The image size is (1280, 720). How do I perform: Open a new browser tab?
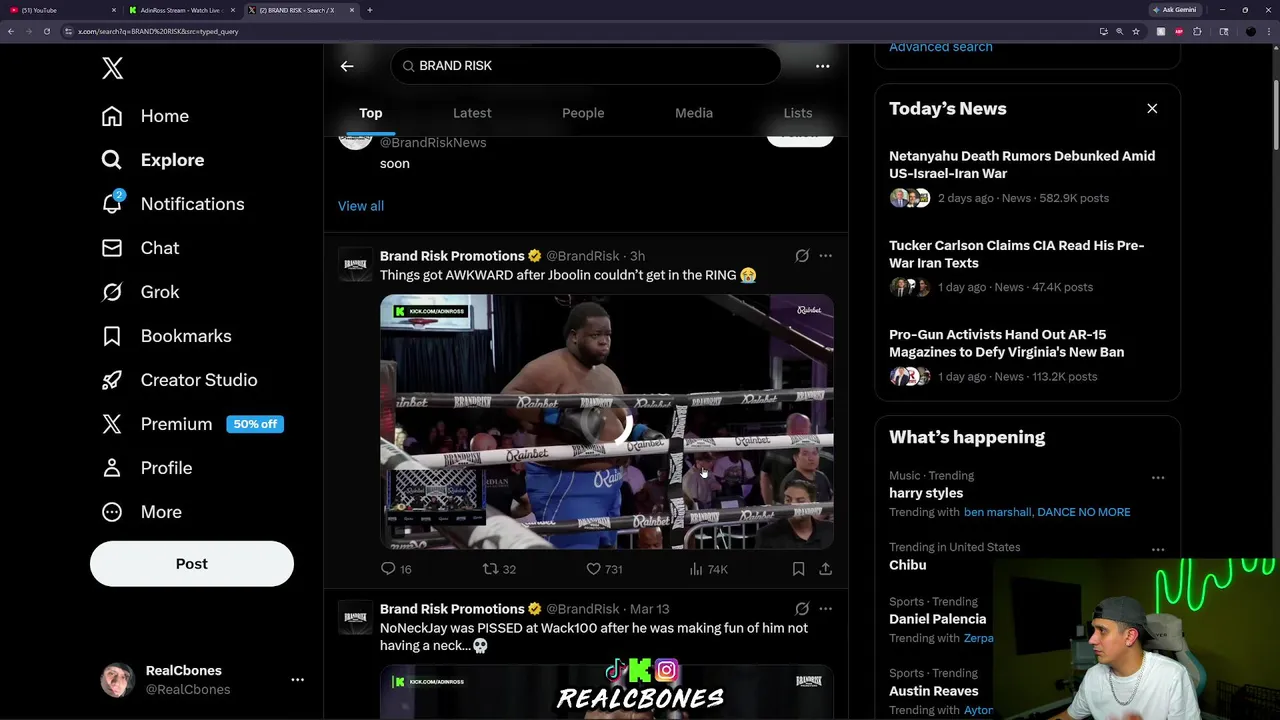tap(370, 10)
